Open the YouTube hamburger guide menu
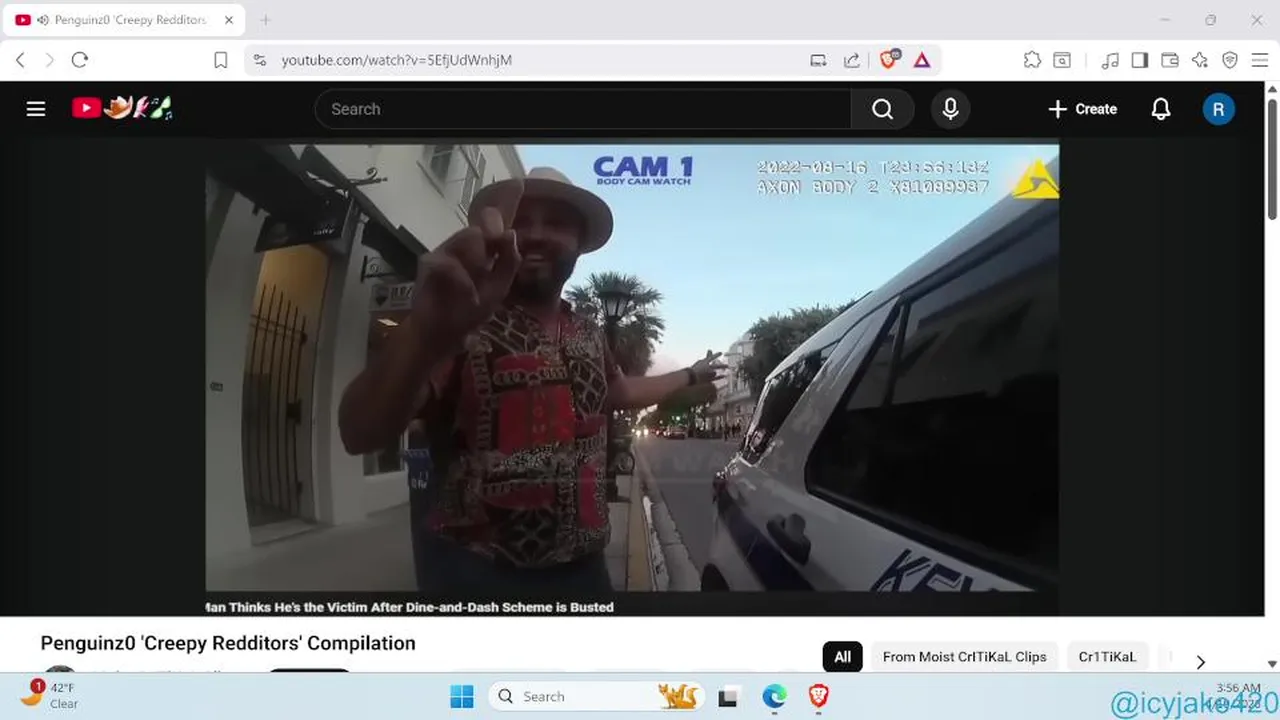Screen dimensions: 1280x720 click(36, 109)
